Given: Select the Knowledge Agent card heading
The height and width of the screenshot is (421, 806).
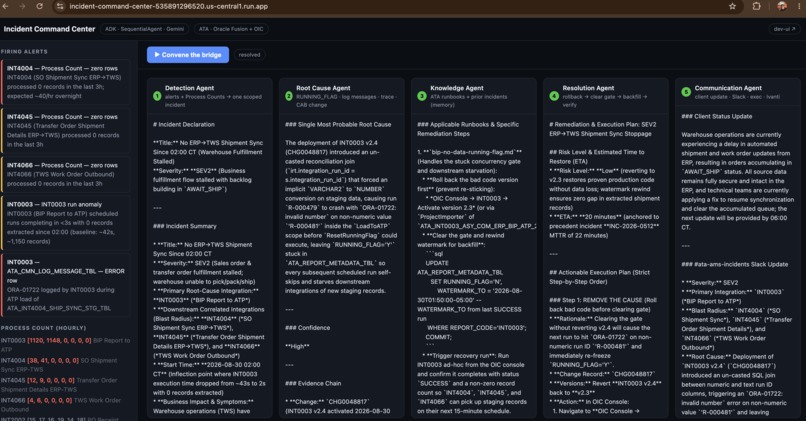Looking at the screenshot, I should [x=456, y=88].
